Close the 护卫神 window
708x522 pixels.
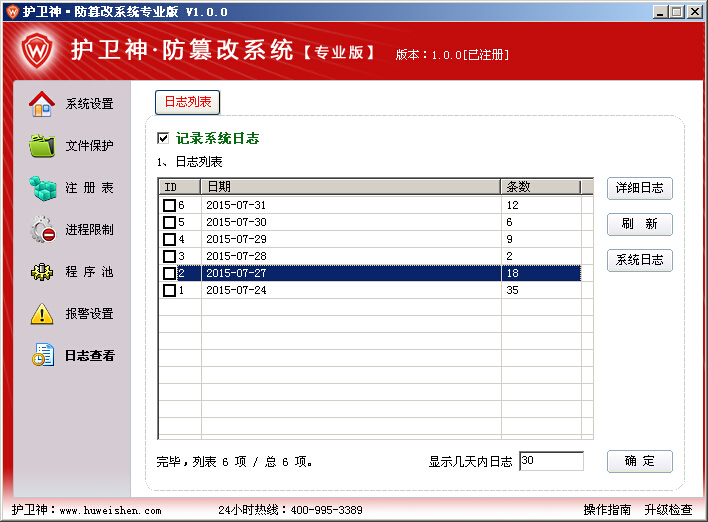coord(694,12)
